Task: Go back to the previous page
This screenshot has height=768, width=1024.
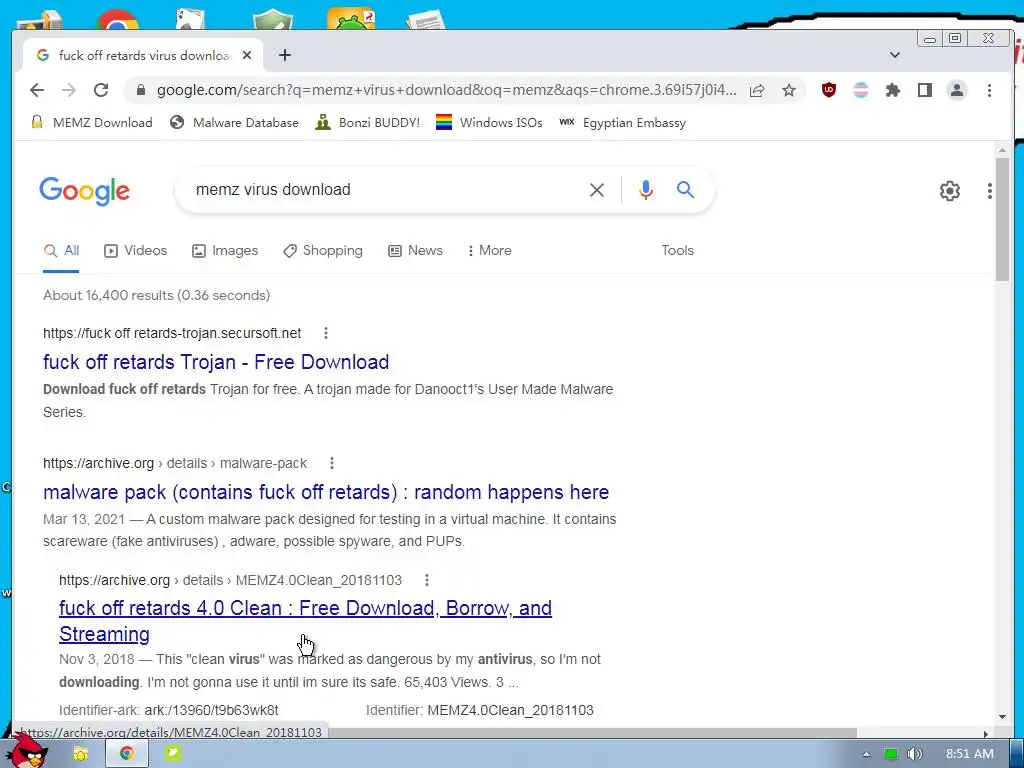Action: pyautogui.click(x=37, y=90)
